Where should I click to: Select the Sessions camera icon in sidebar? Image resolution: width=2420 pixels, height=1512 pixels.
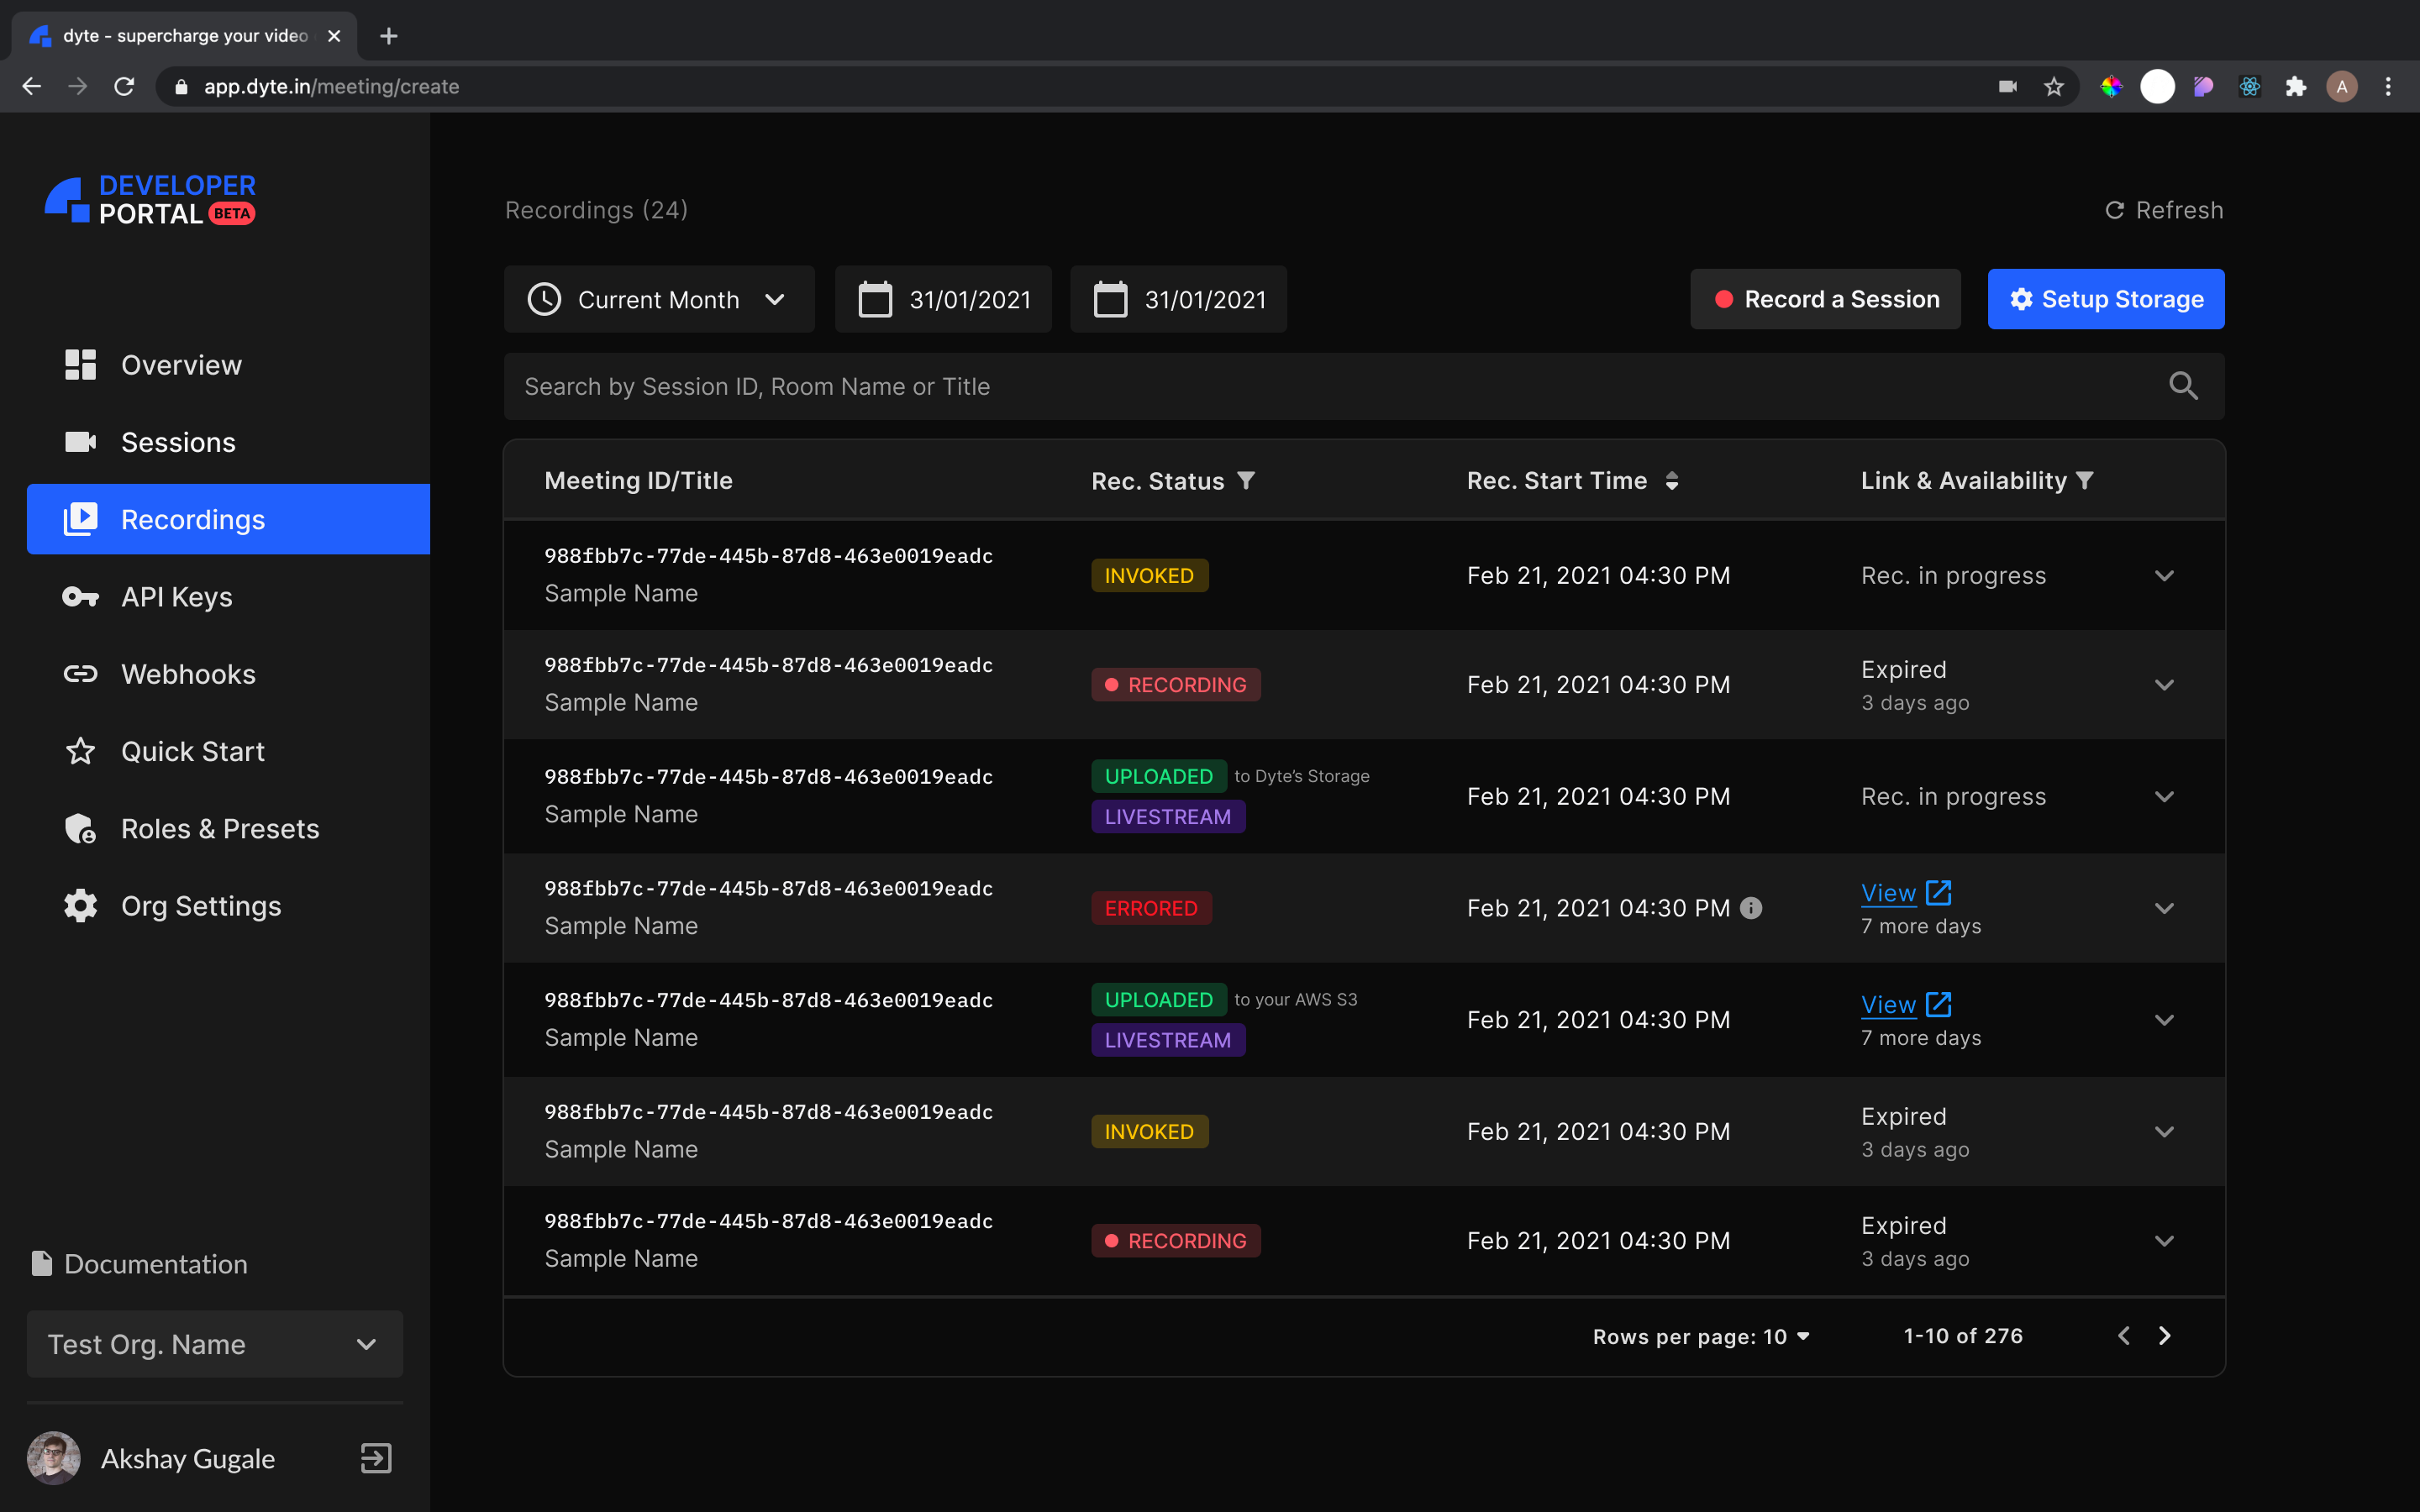tap(80, 442)
